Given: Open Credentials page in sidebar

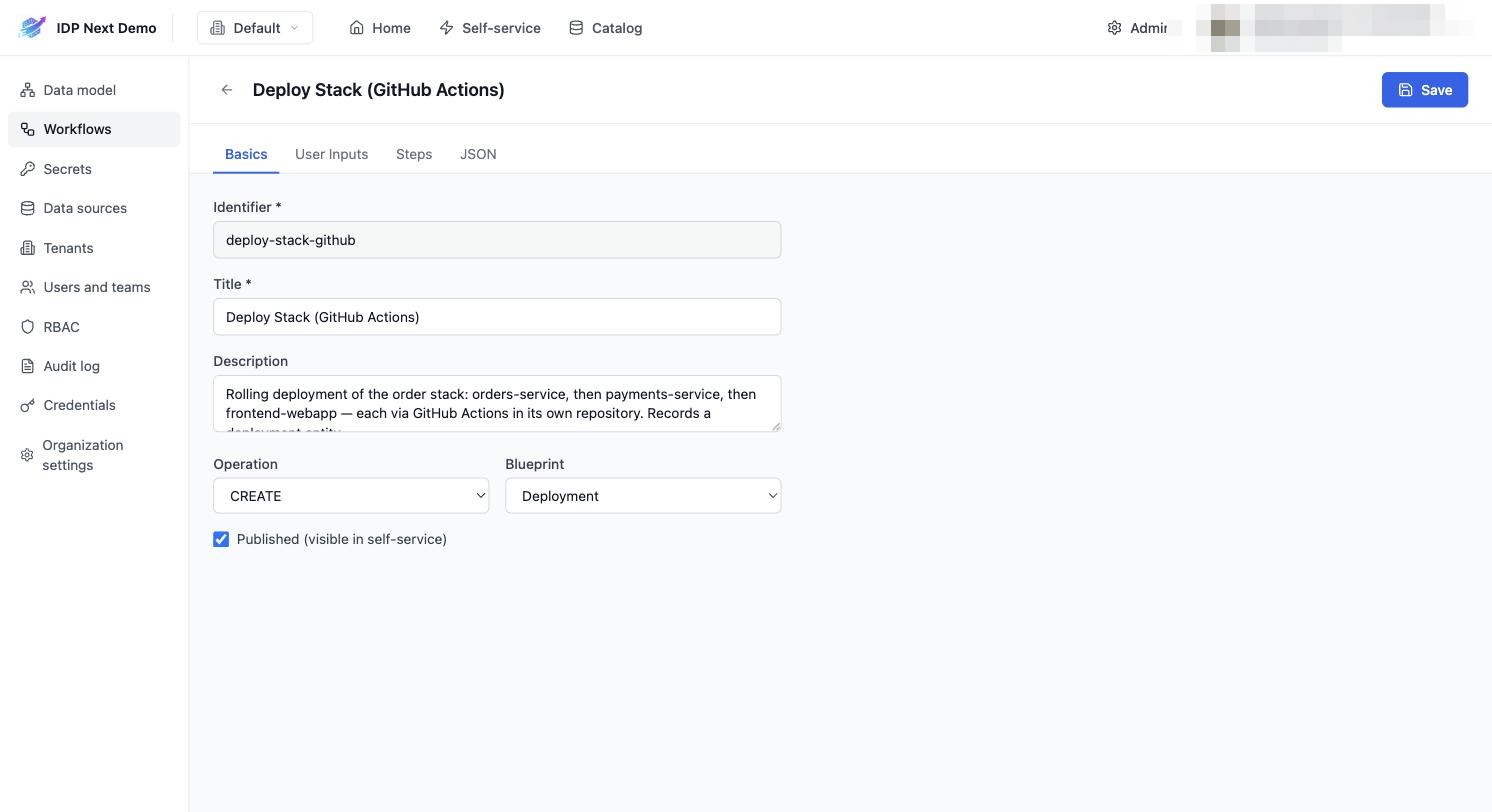Looking at the screenshot, I should point(94,405).
